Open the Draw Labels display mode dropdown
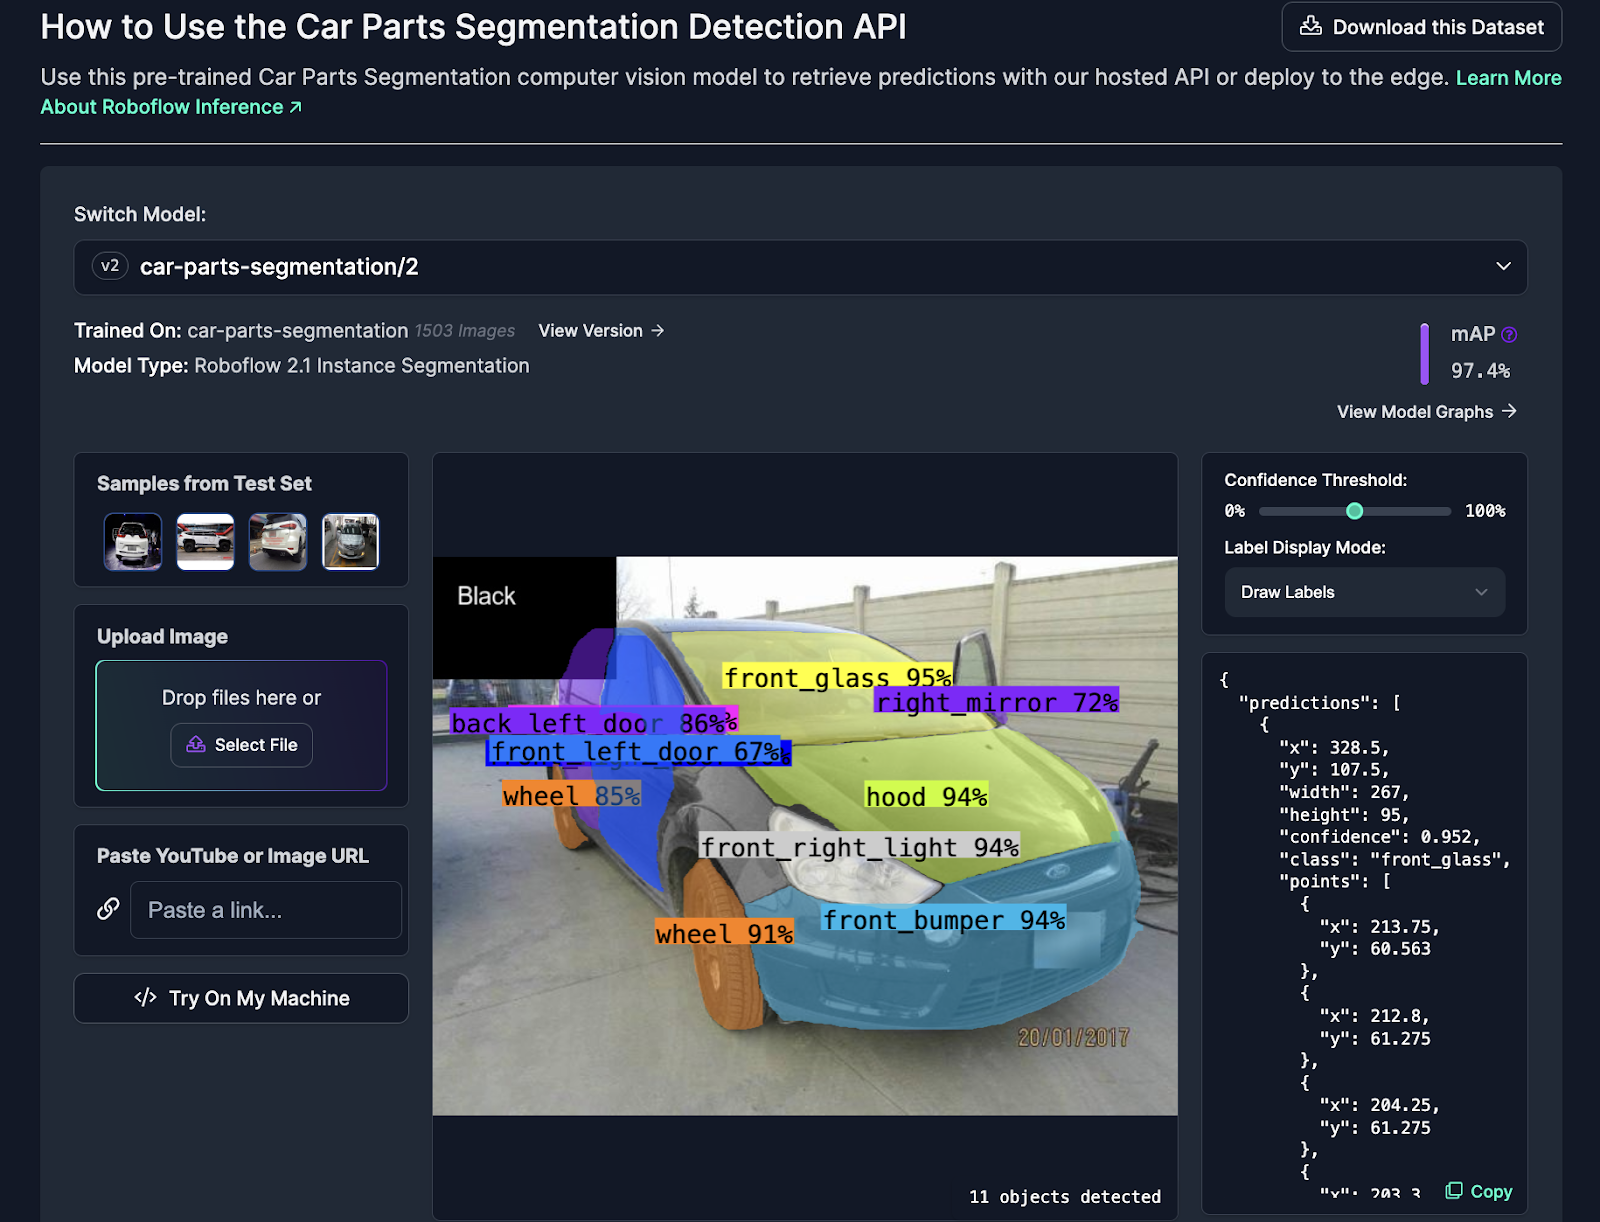 pos(1365,592)
